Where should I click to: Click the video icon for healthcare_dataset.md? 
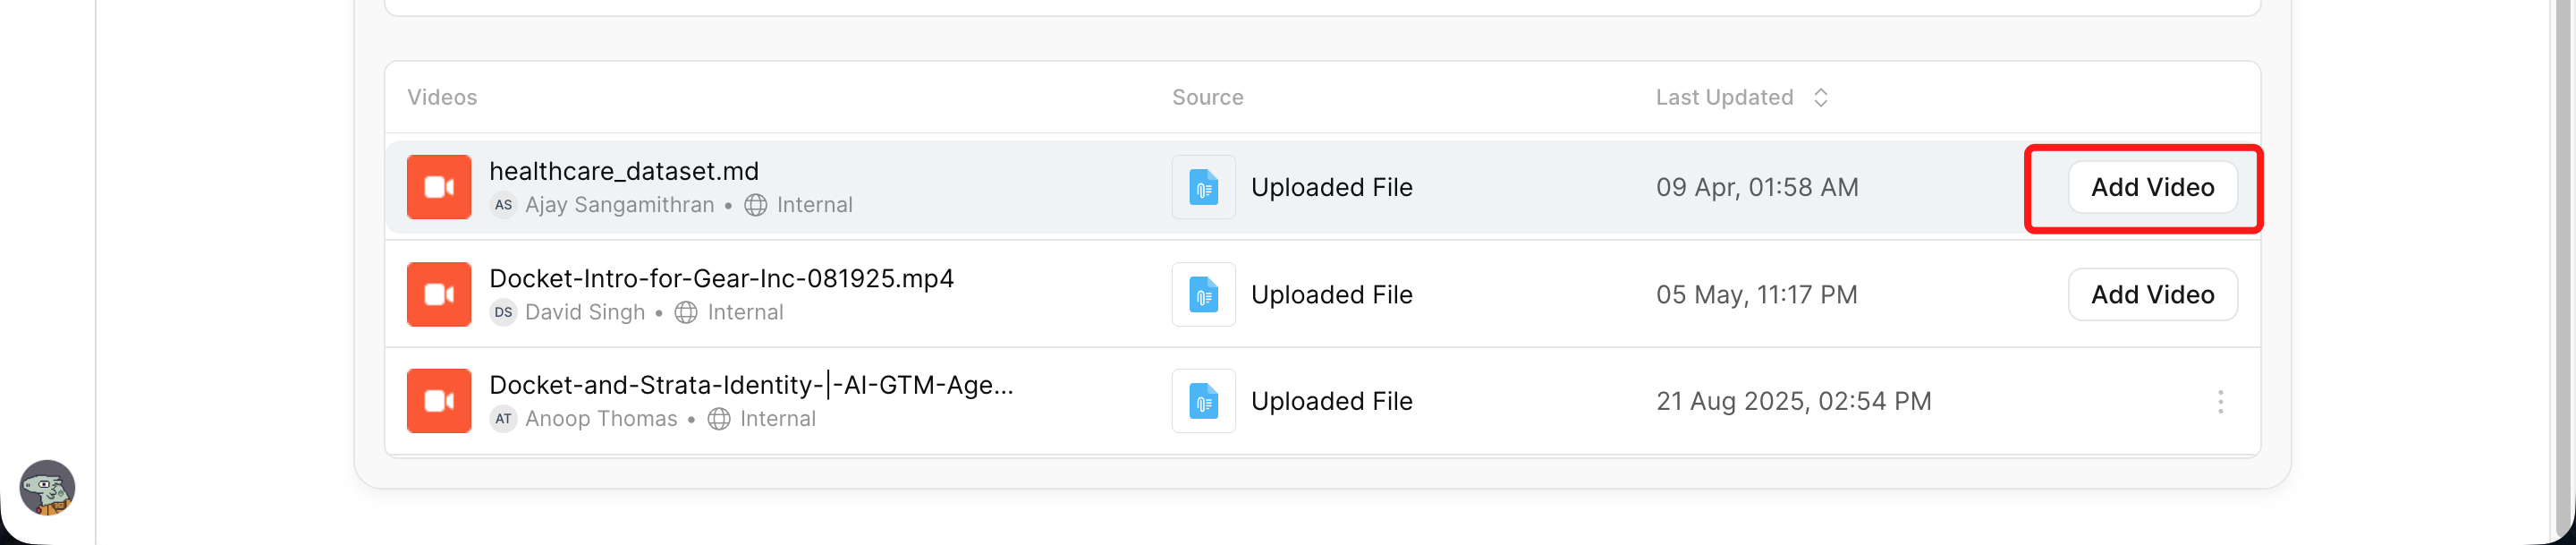[439, 187]
